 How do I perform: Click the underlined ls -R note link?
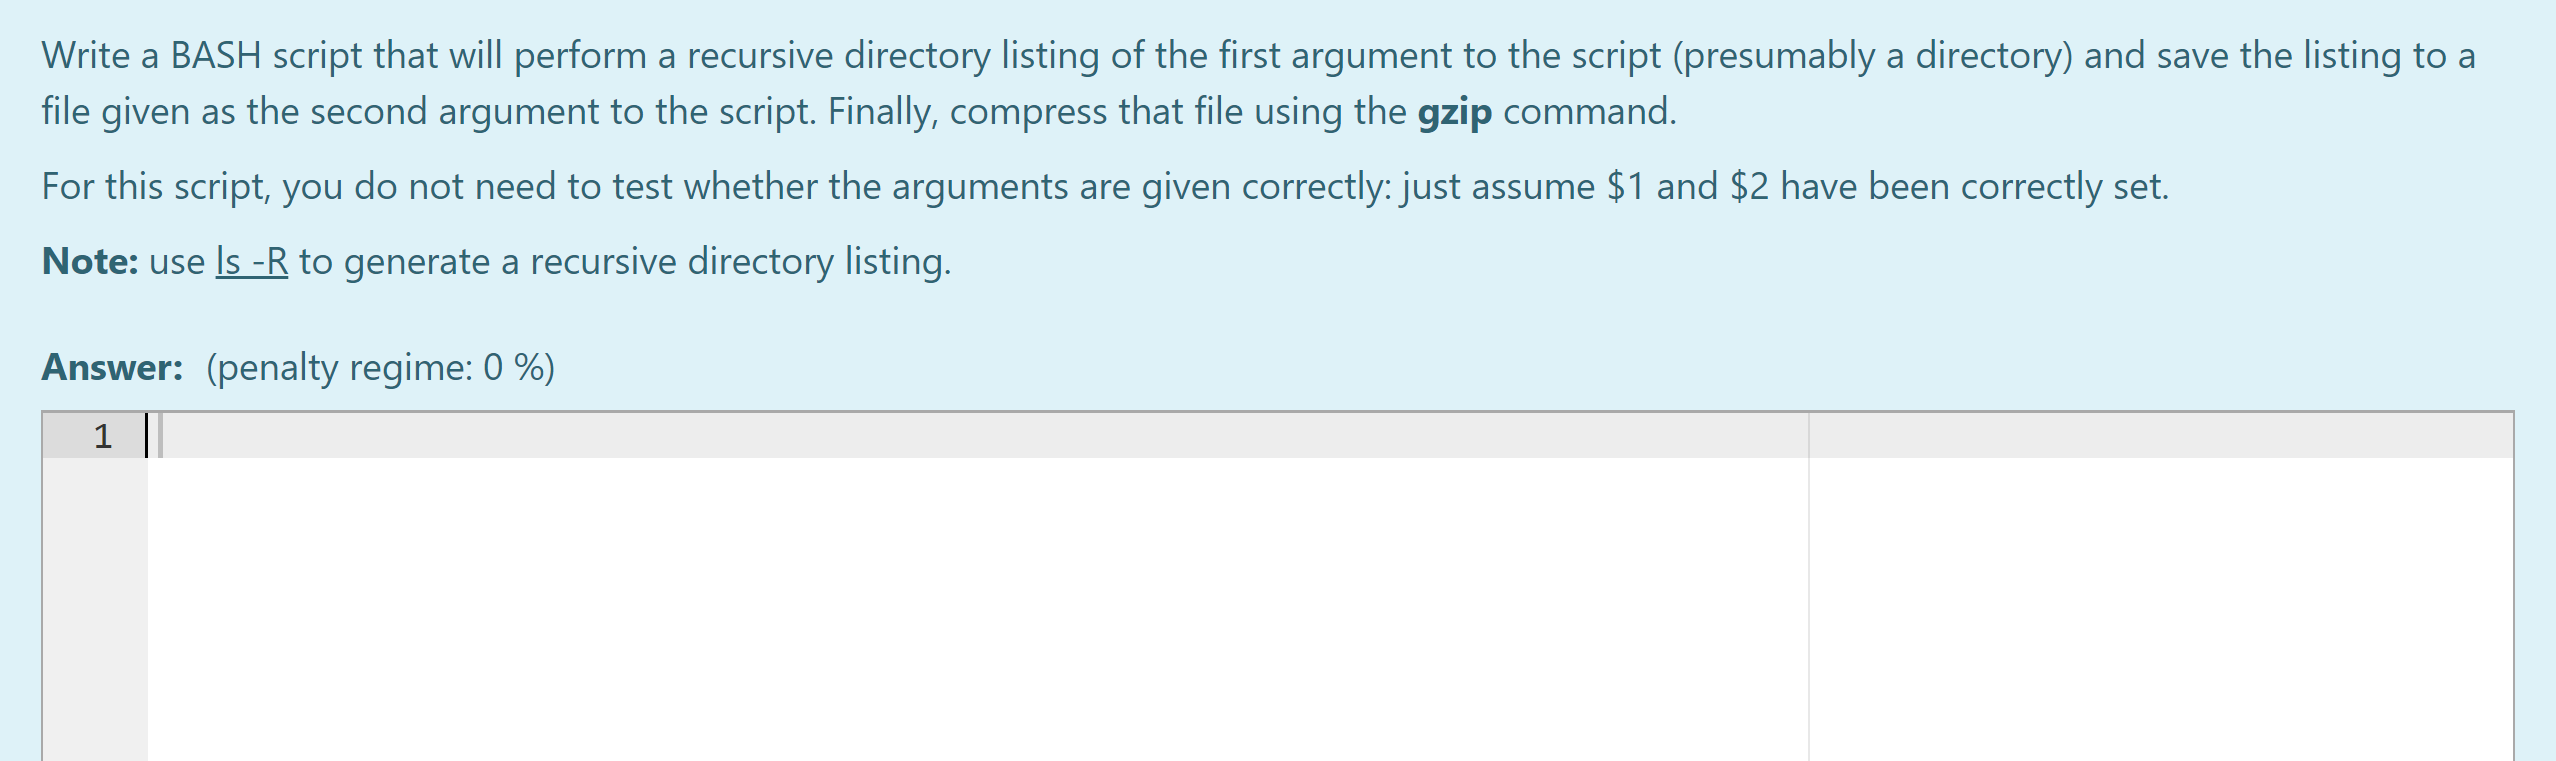pos(250,261)
